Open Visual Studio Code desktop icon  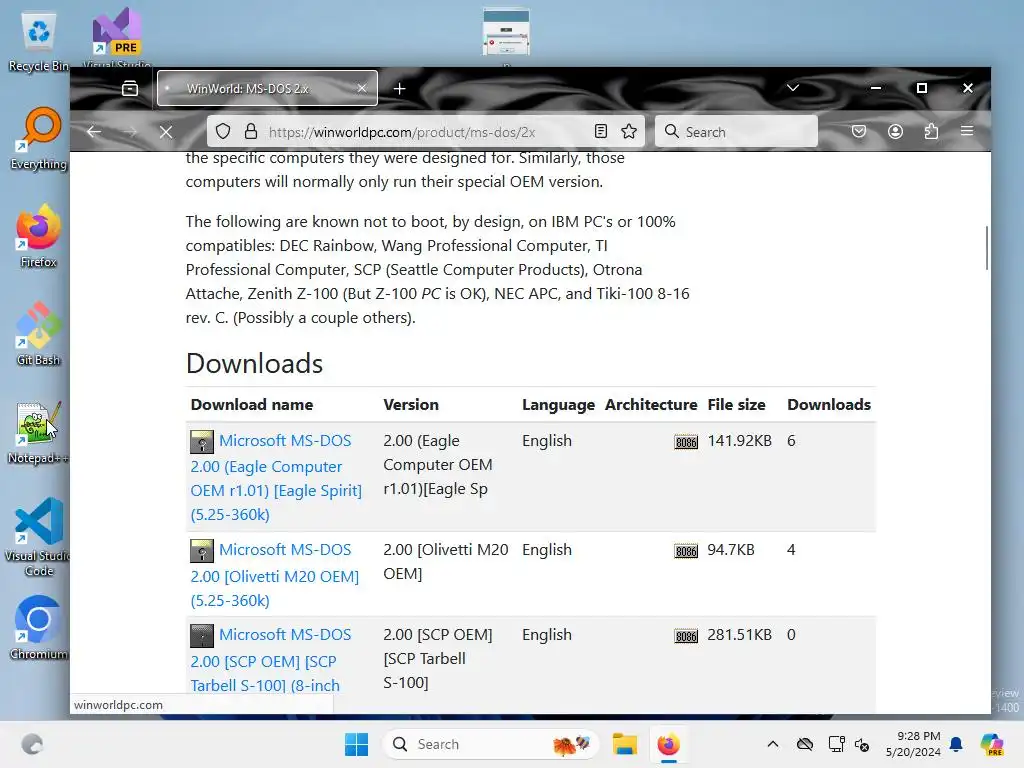click(x=39, y=537)
